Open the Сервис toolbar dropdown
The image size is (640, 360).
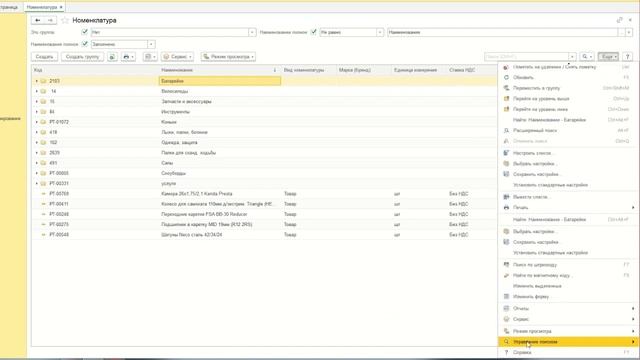[177, 57]
